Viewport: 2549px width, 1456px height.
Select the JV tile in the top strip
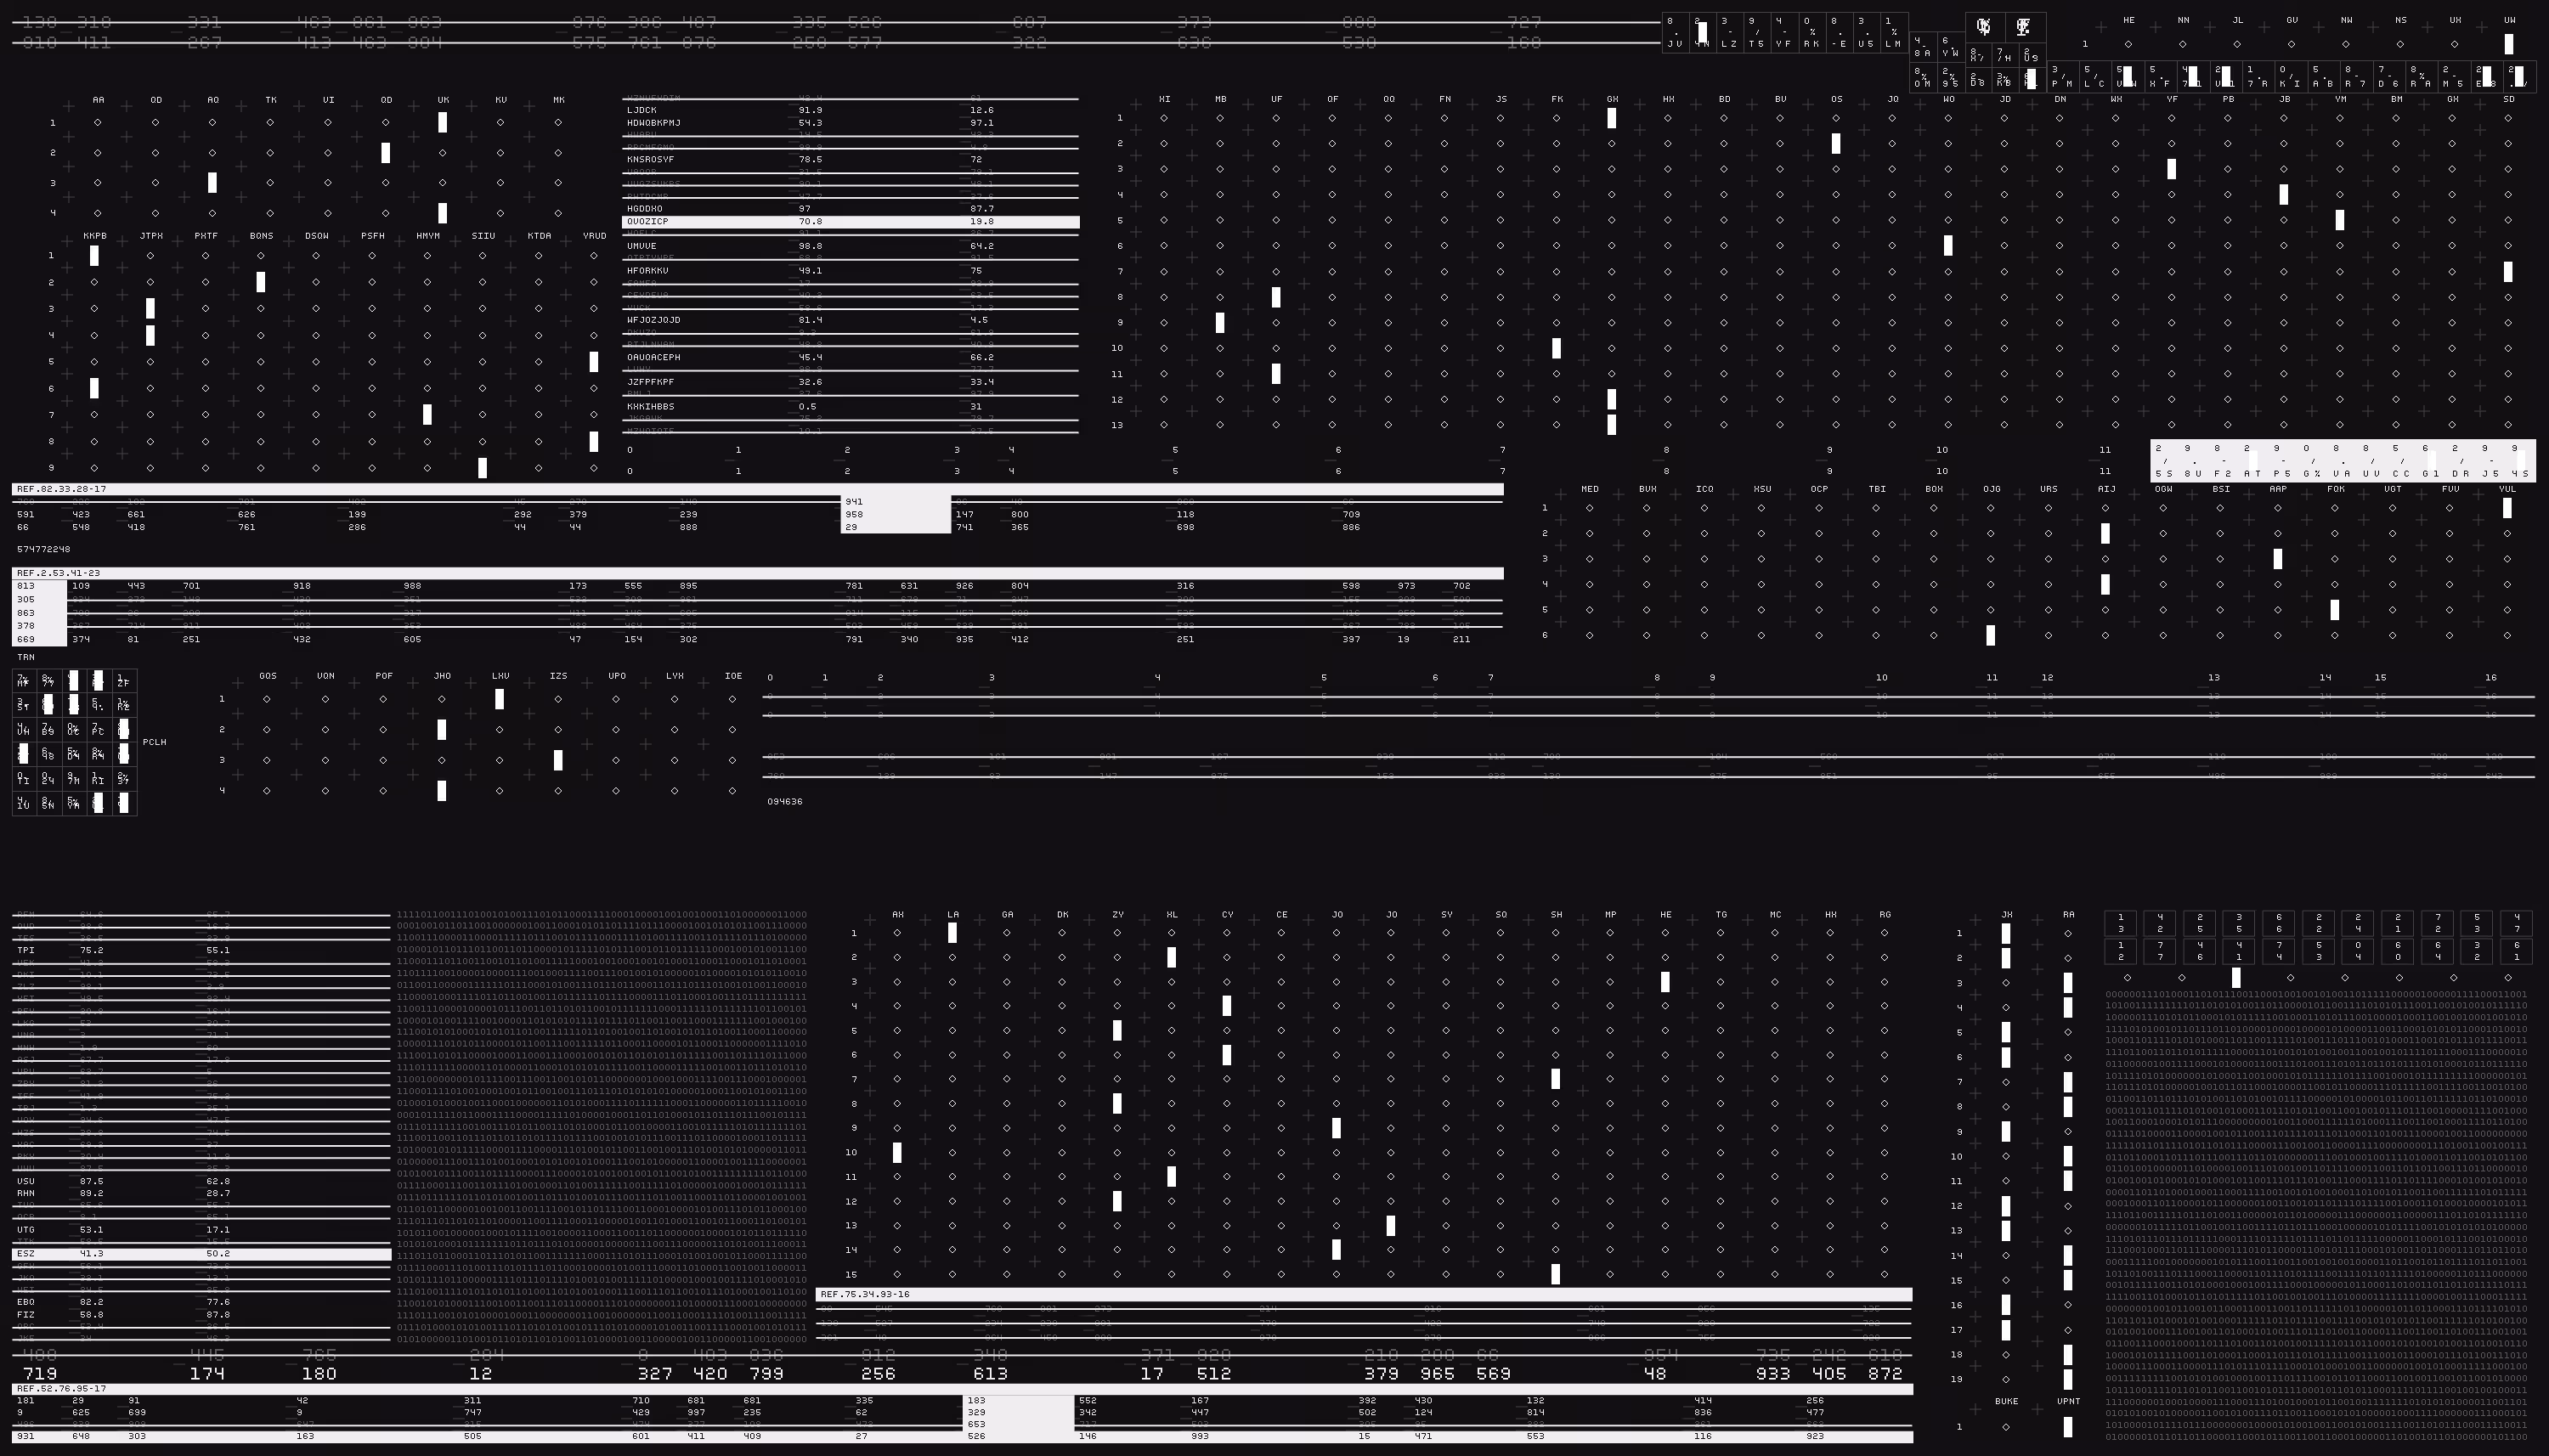[x=1675, y=32]
